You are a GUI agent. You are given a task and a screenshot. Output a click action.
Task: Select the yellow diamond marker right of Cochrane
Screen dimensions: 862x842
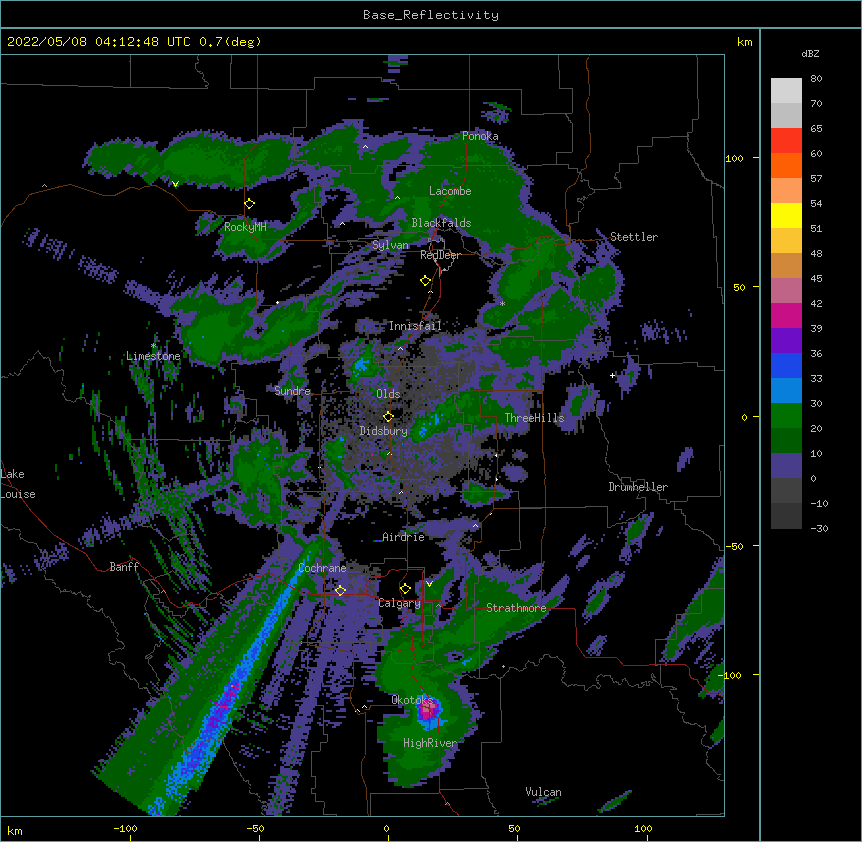(x=340, y=591)
